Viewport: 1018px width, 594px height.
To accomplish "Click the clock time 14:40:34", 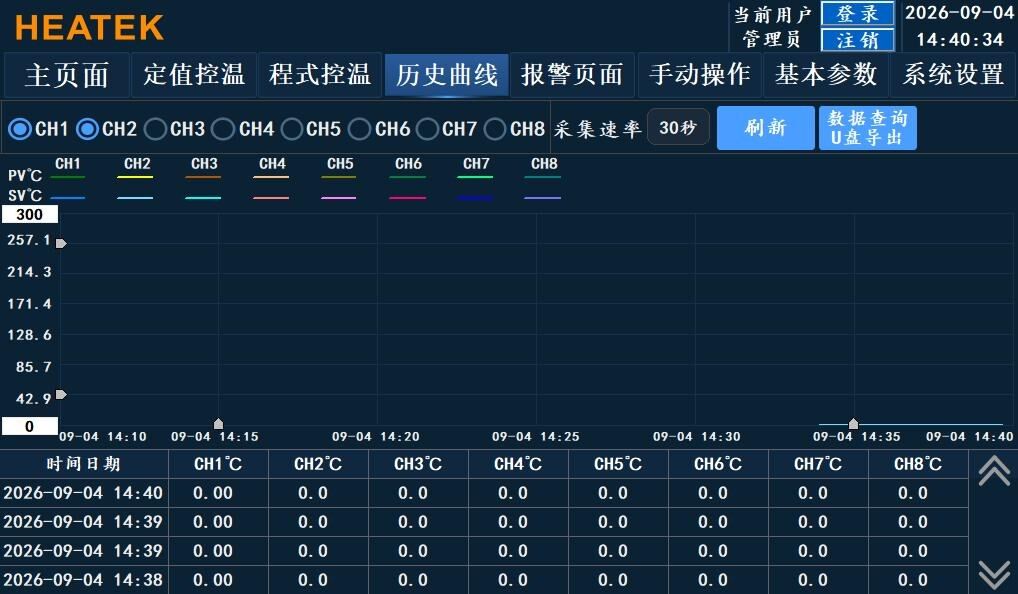I will (960, 40).
